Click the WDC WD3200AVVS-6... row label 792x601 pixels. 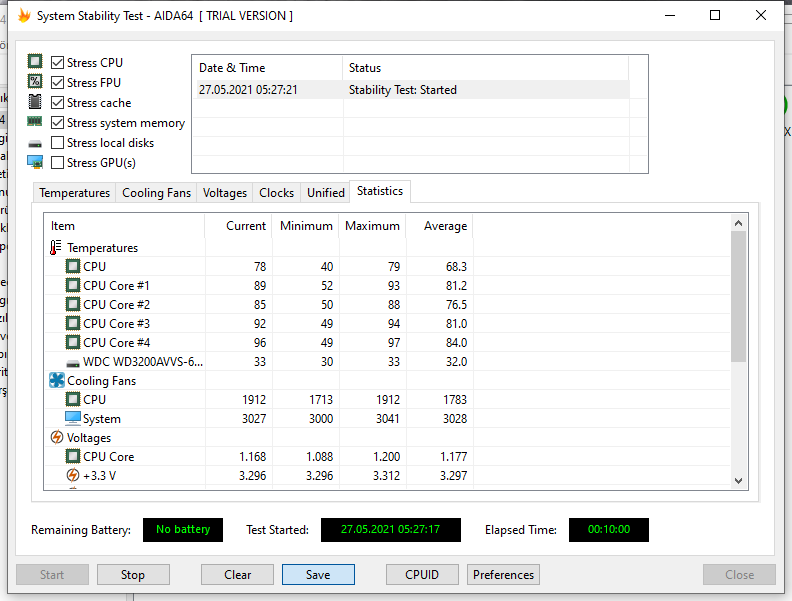(143, 362)
